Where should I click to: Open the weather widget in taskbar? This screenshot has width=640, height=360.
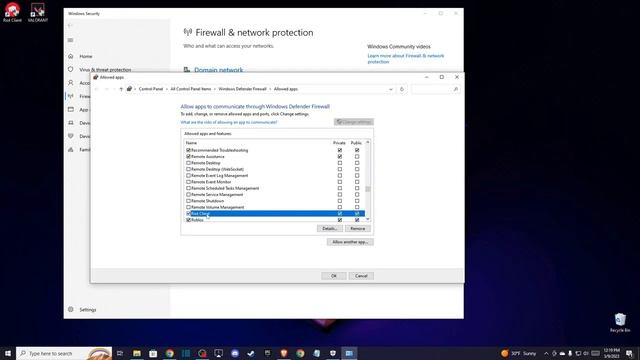coord(518,353)
